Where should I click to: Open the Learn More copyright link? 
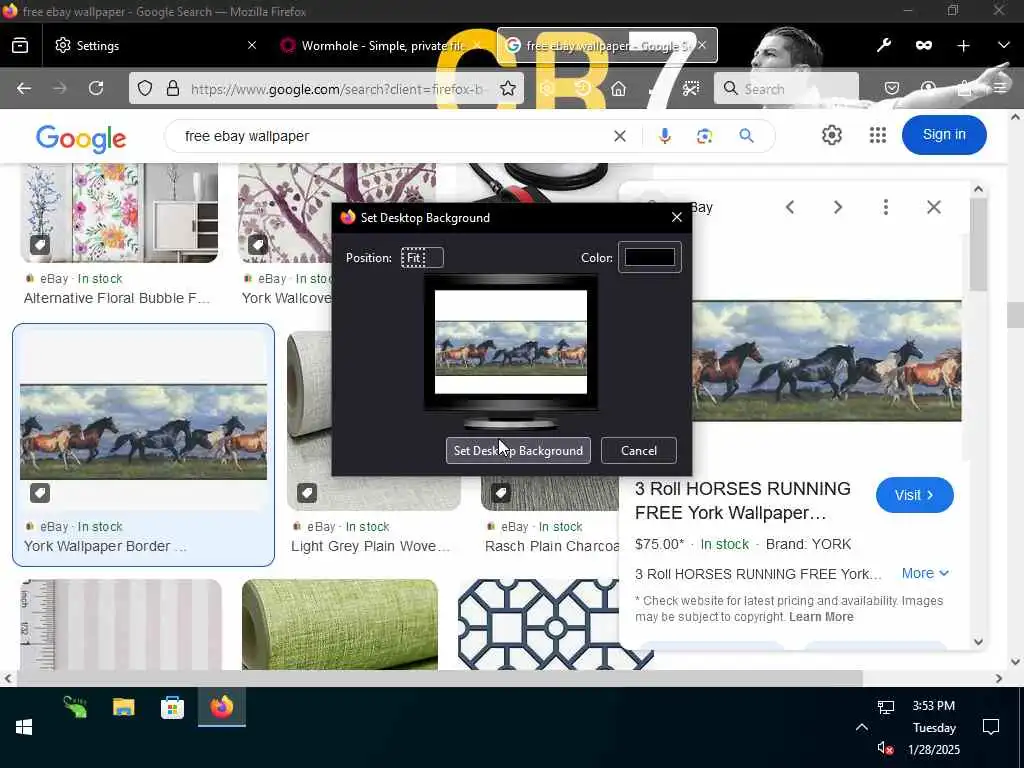tap(821, 616)
